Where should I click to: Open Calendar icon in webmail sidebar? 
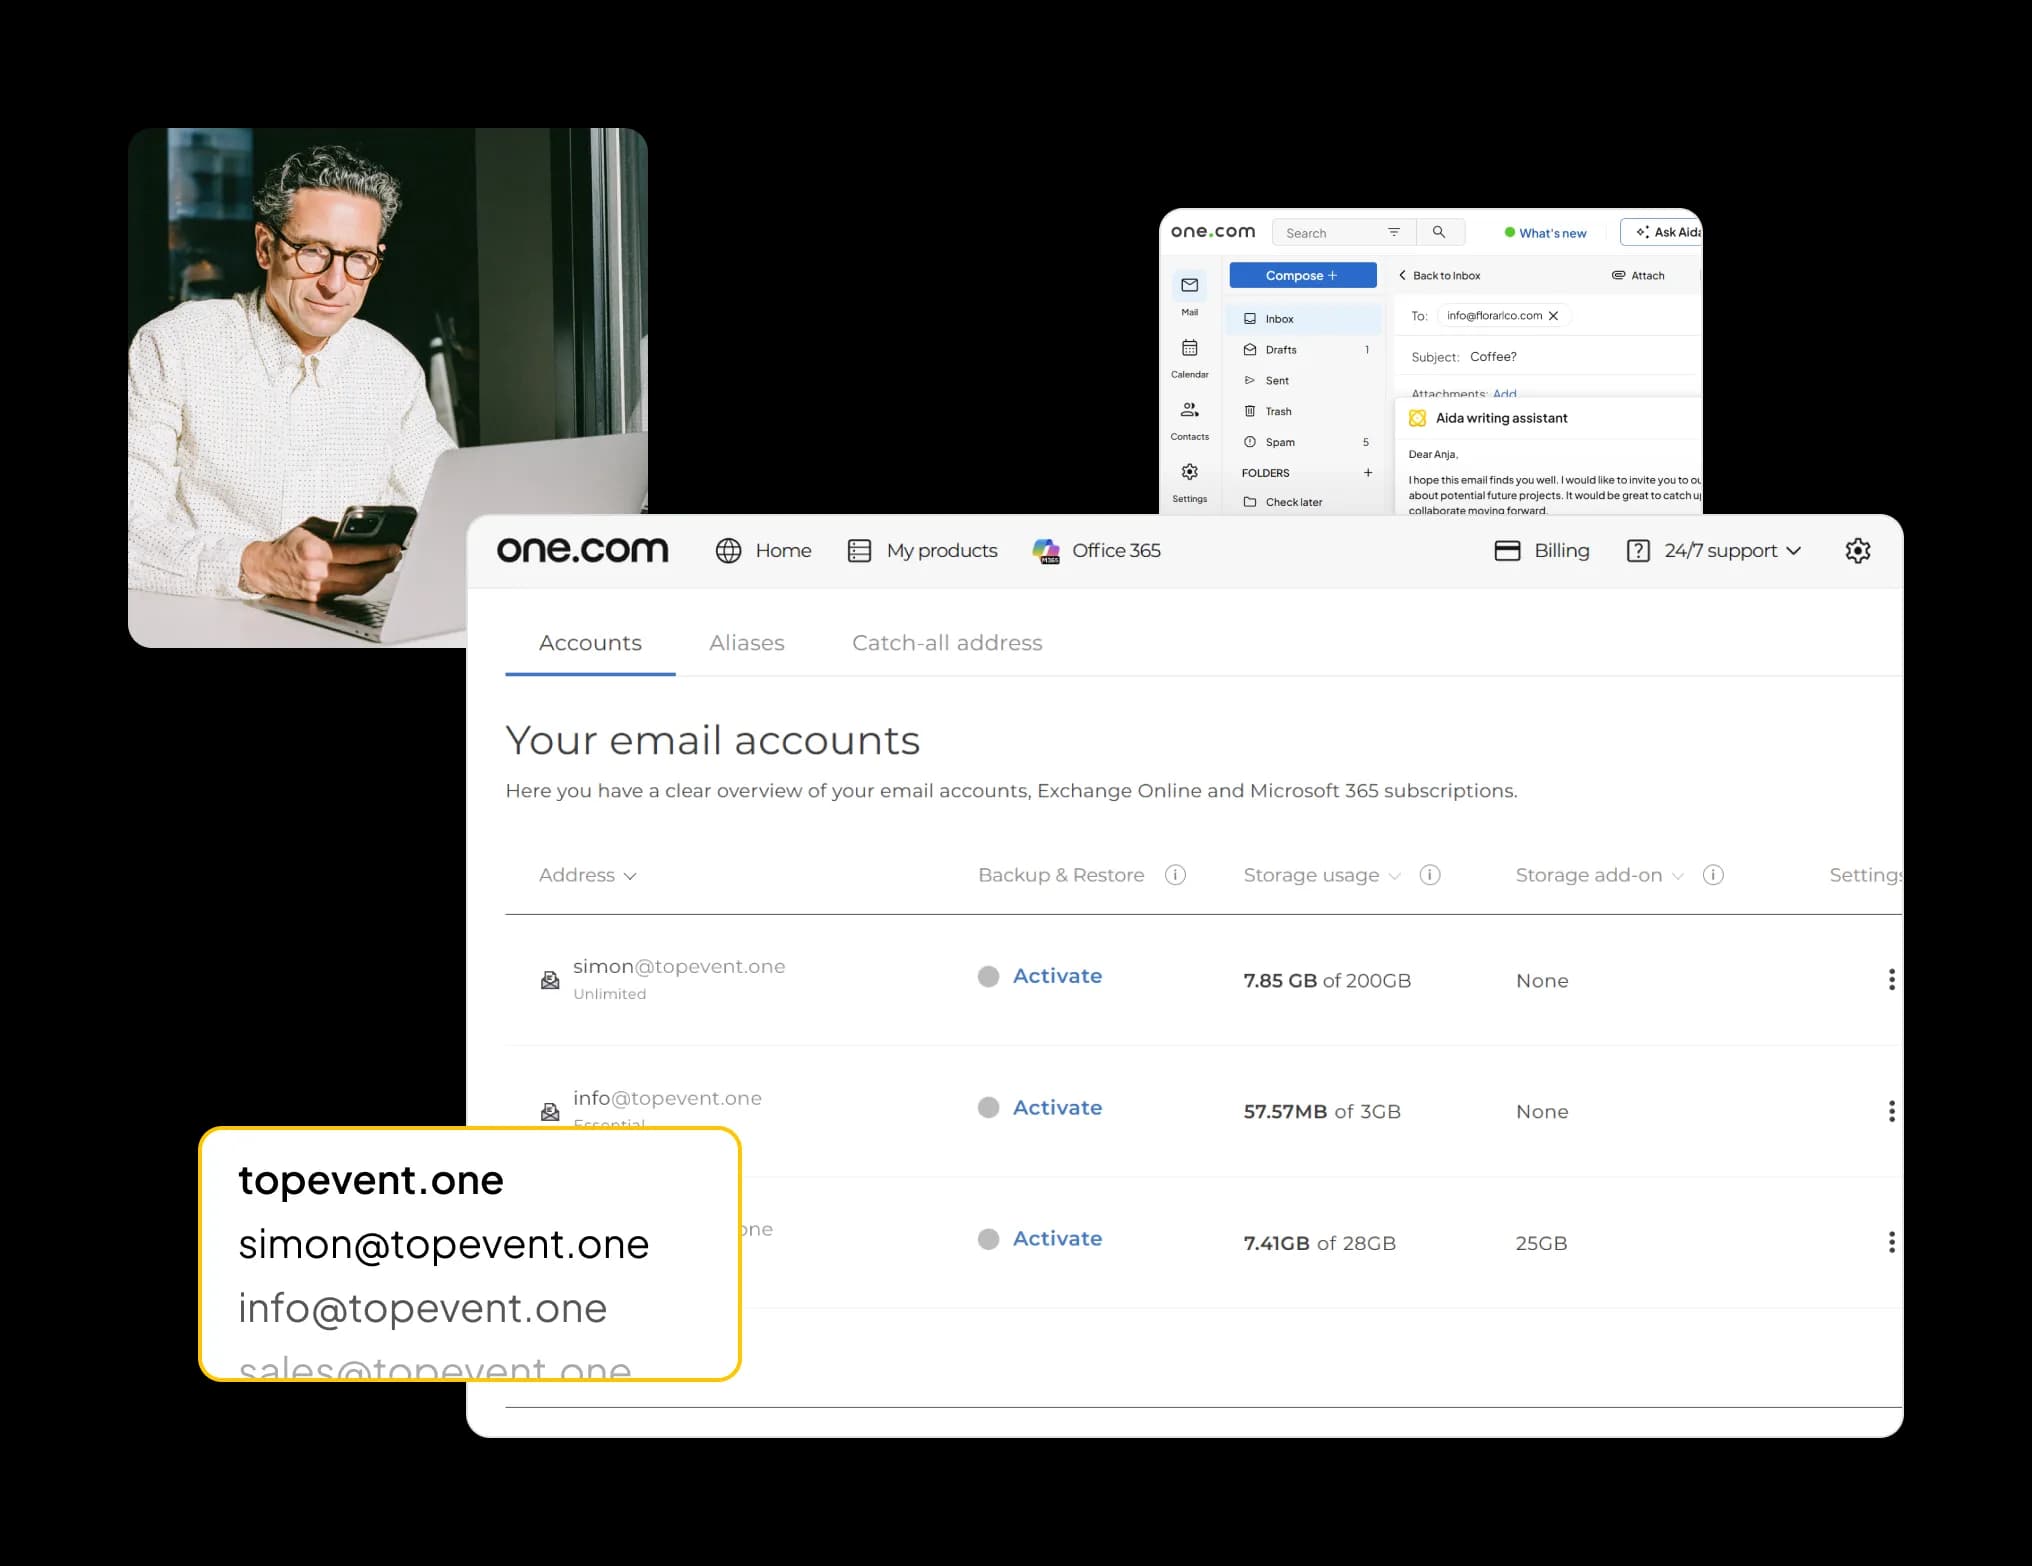click(1189, 348)
